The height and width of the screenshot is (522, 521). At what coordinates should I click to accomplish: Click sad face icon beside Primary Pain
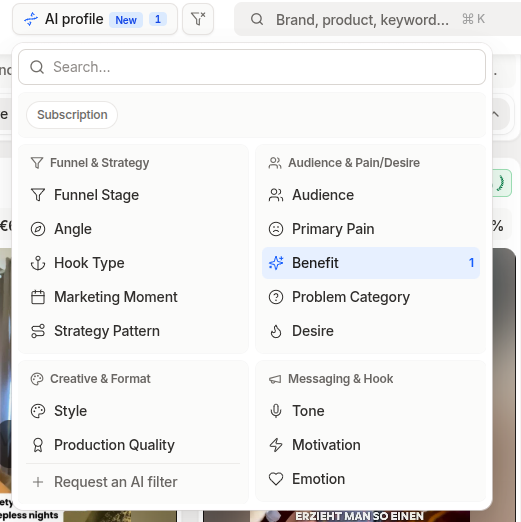pyautogui.click(x=276, y=229)
